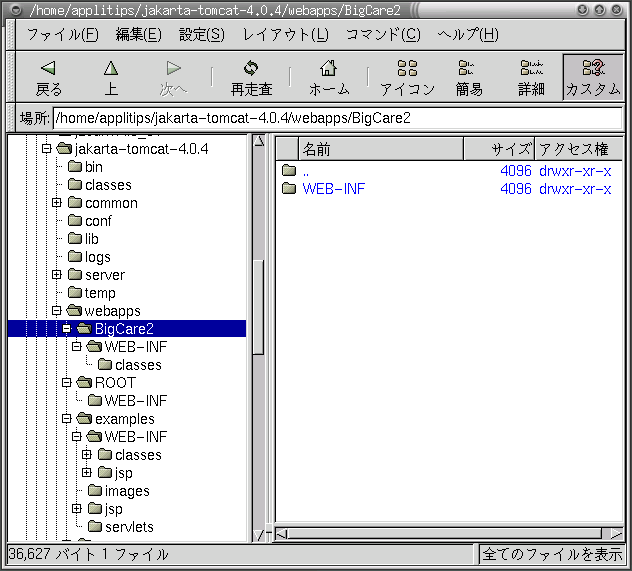Sort by the Name (名前) column header
632x571 pixels.
pyautogui.click(x=380, y=149)
